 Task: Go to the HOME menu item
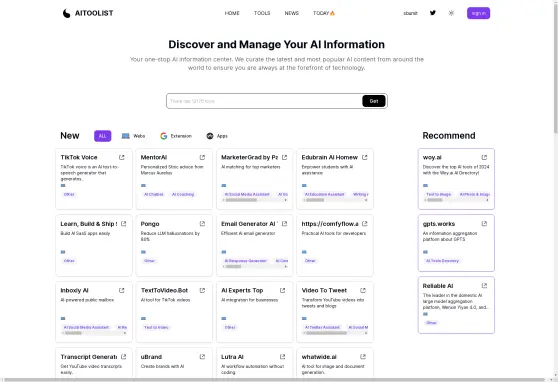pyautogui.click(x=232, y=13)
